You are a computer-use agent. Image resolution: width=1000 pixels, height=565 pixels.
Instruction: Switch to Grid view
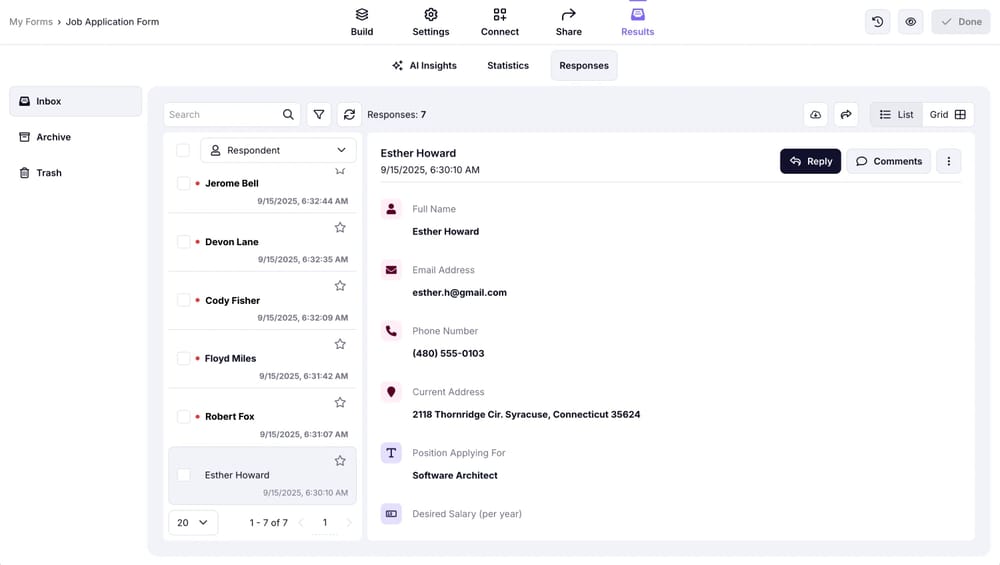[x=947, y=115]
